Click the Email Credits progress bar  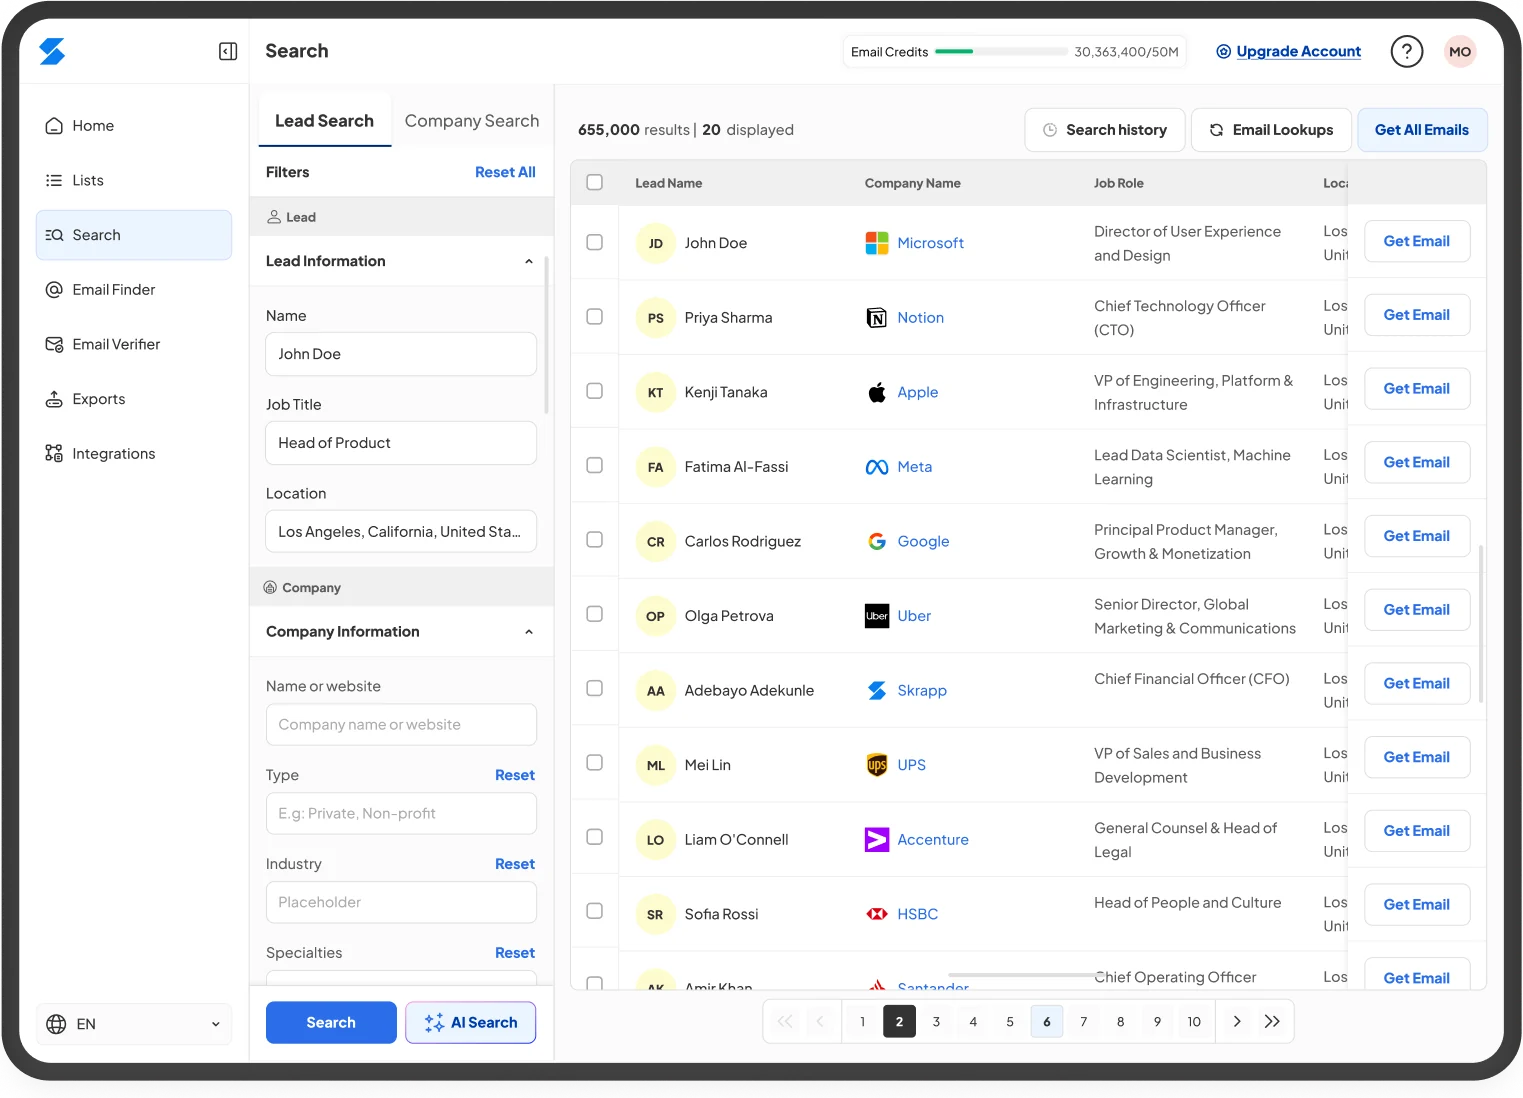[1001, 51]
